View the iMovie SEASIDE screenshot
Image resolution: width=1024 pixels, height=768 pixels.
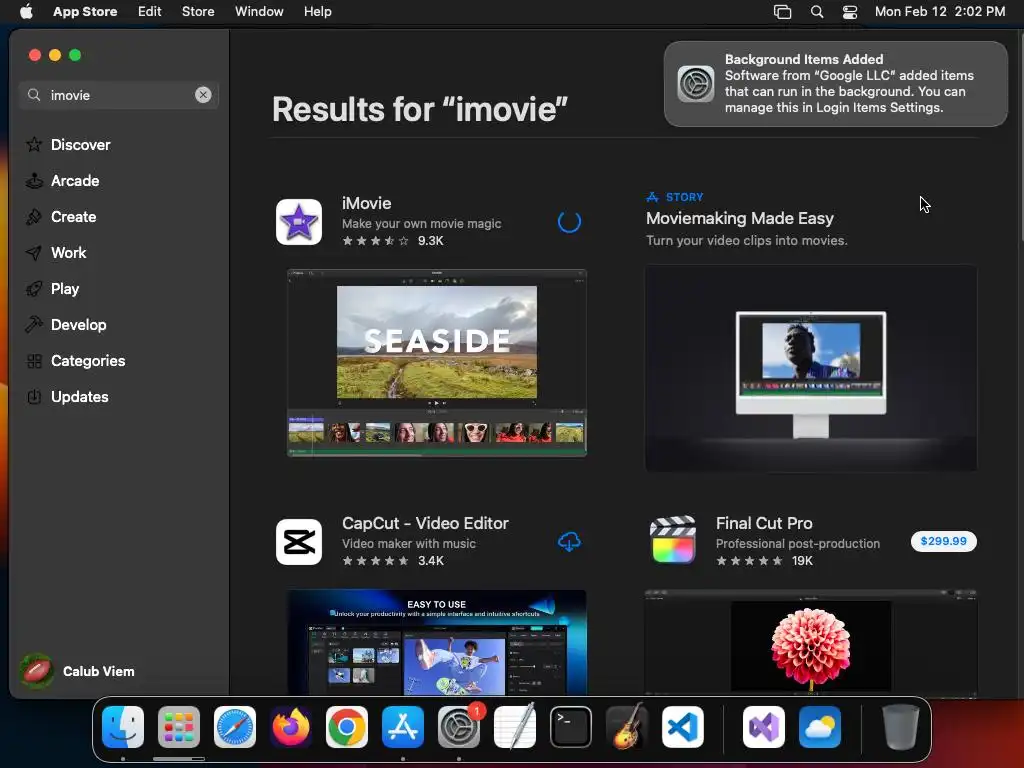[437, 362]
